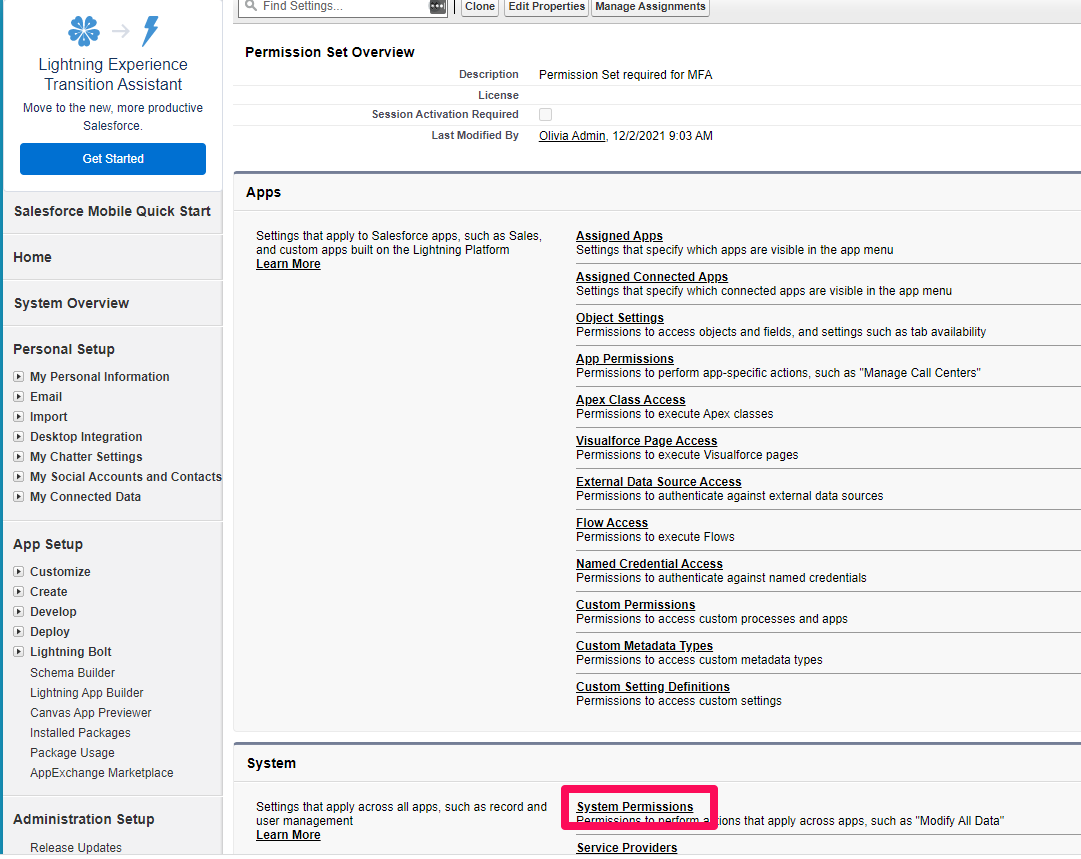
Task: Expand the Lightning Bolt node
Action: (x=19, y=651)
